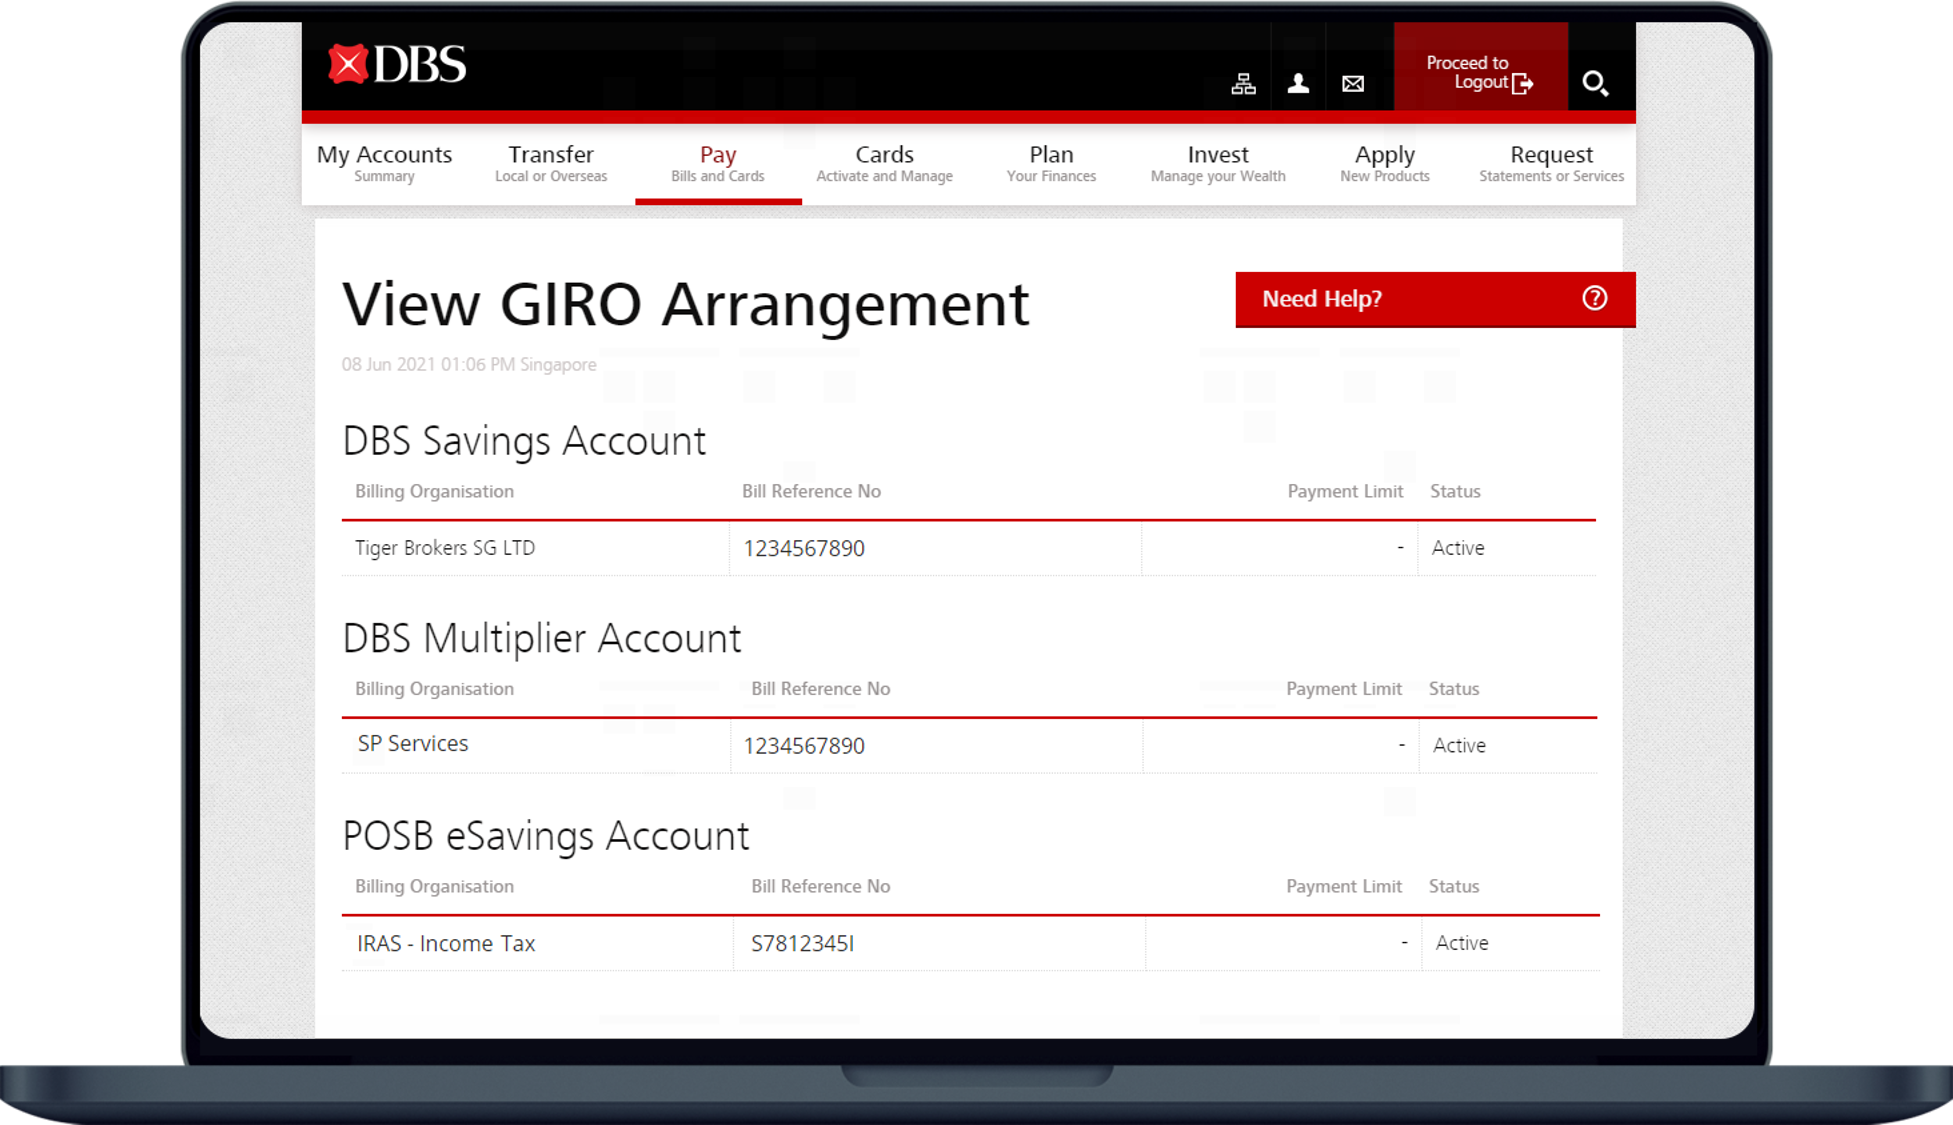Open Cards Activate and Manage menu
This screenshot has height=1125, width=1953.
pyautogui.click(x=884, y=164)
